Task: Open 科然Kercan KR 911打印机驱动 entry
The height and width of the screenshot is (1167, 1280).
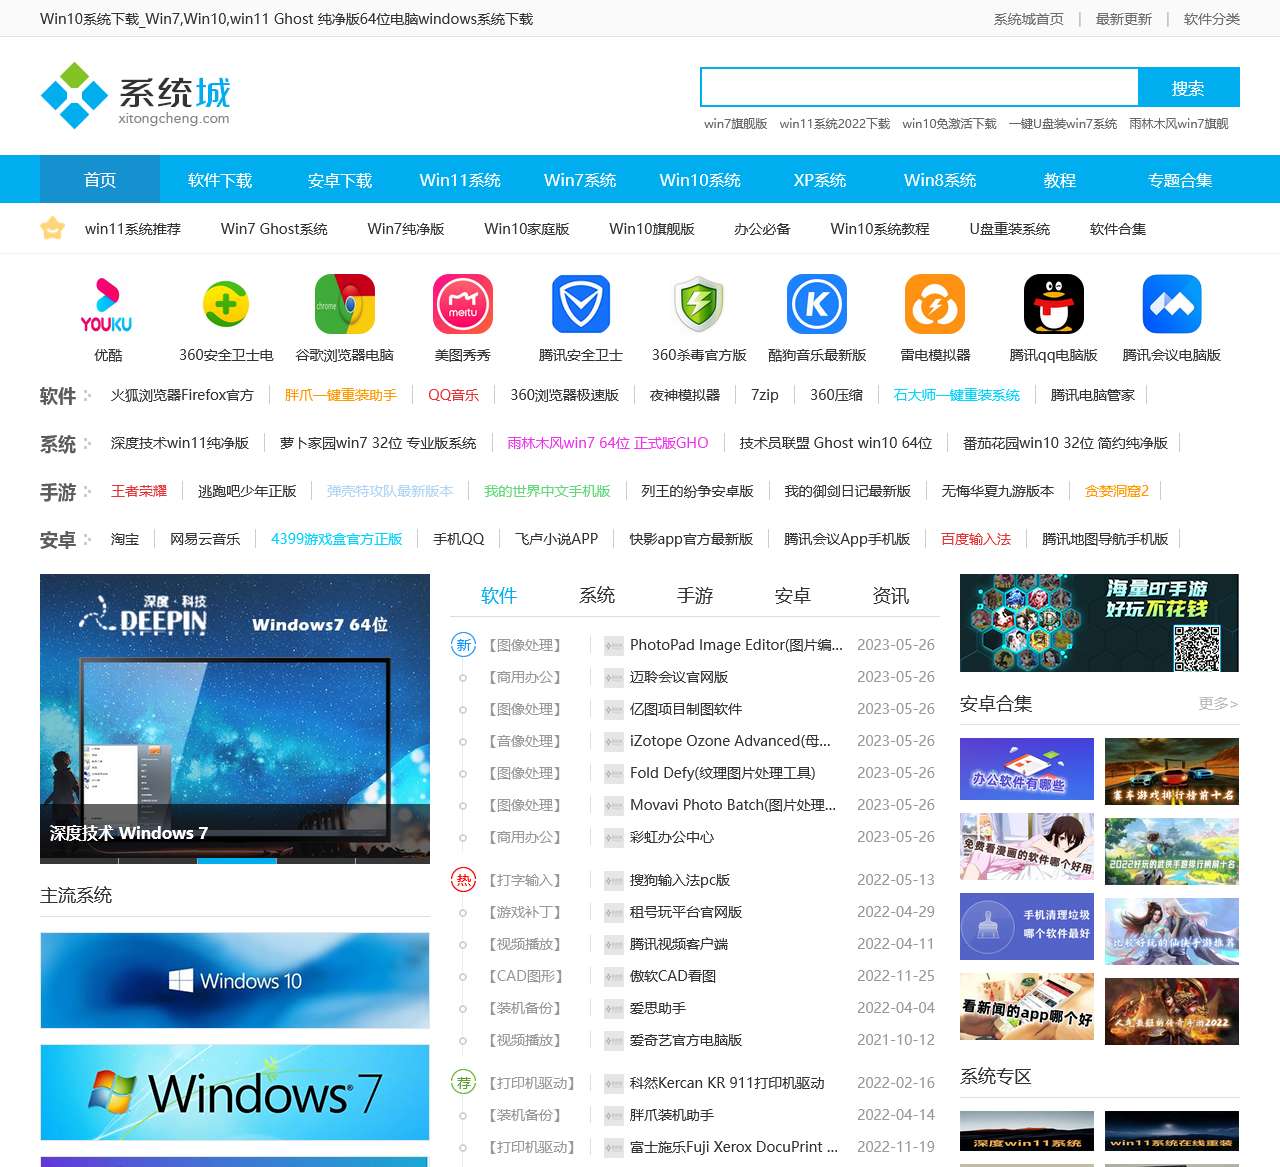Action: point(727,1083)
